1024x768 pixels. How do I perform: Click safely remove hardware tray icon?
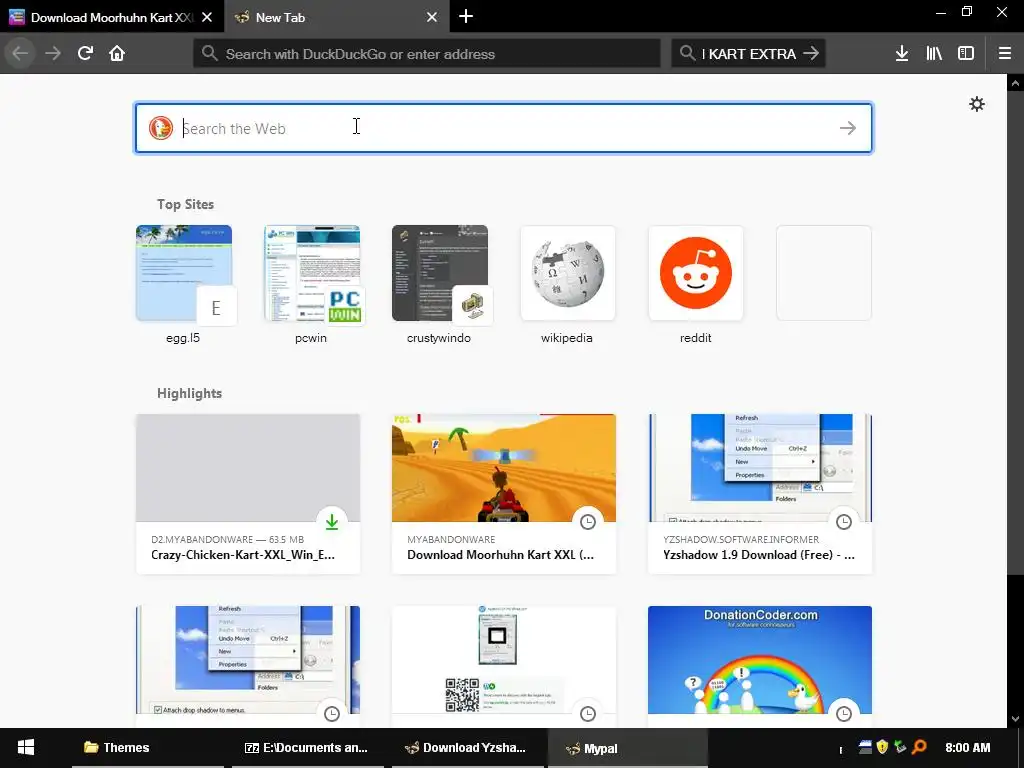pos(901,747)
